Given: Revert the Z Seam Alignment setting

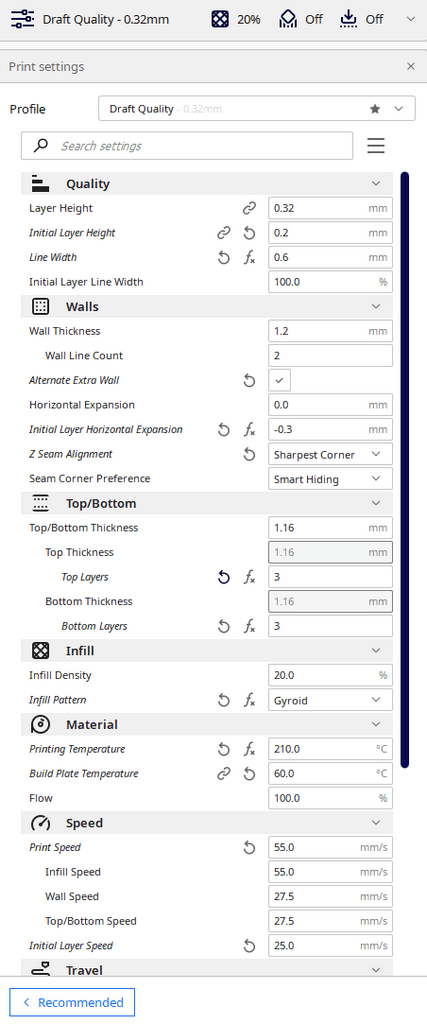Looking at the screenshot, I should [x=249, y=454].
